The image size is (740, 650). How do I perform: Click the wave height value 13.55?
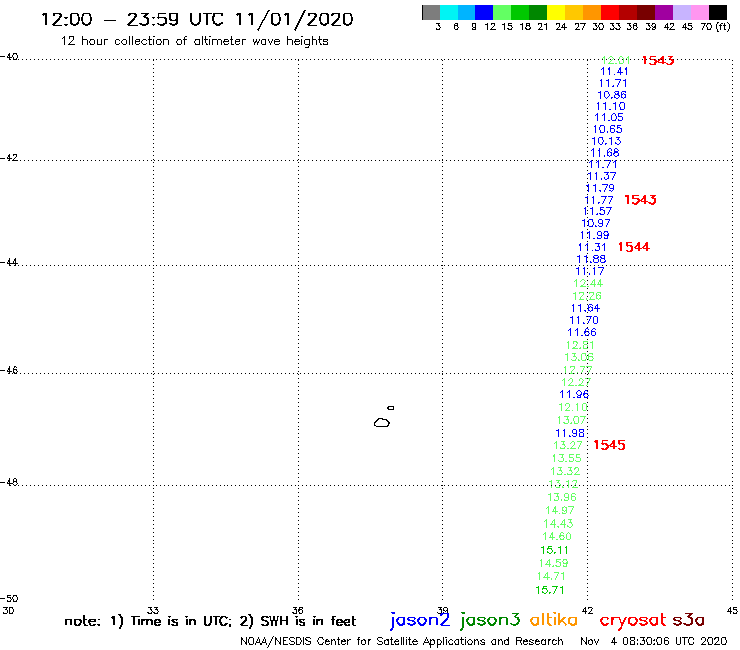click(x=566, y=458)
